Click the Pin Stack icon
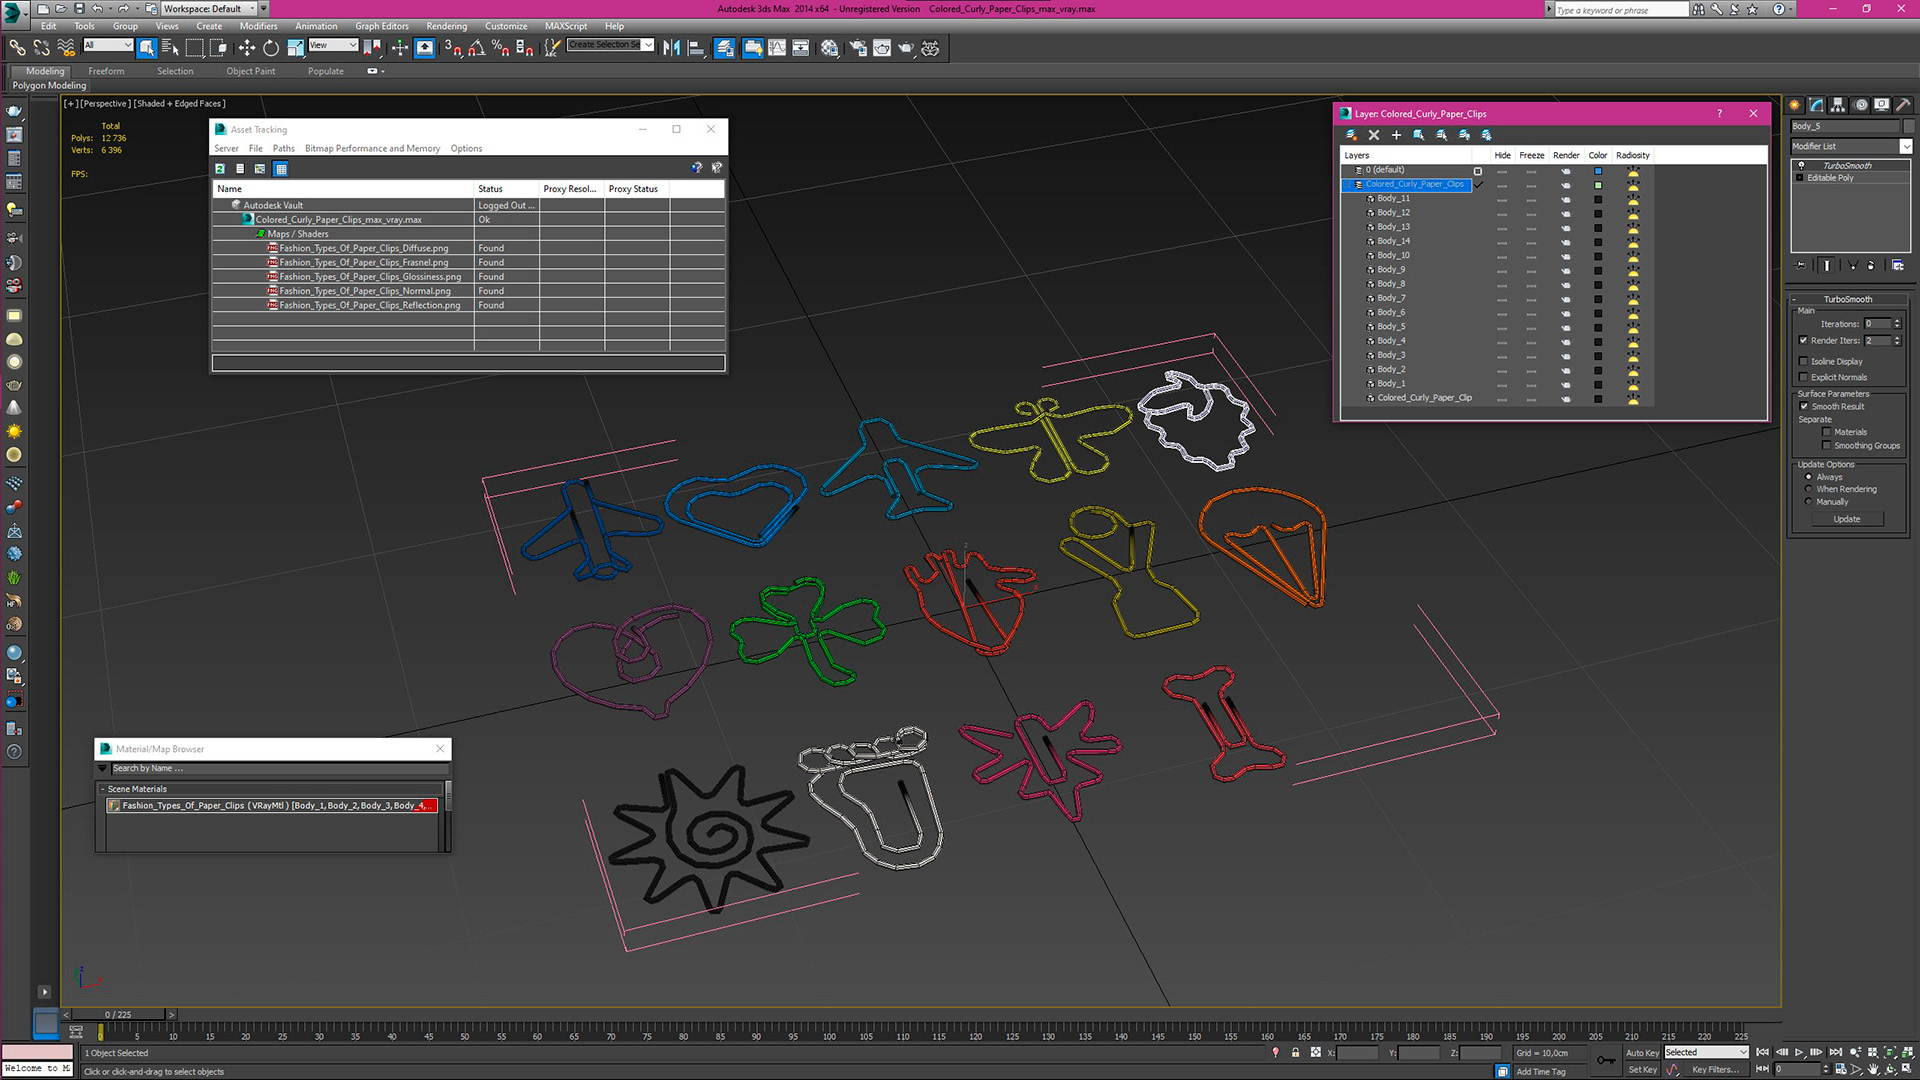This screenshot has height=1080, width=1920. click(x=1801, y=266)
